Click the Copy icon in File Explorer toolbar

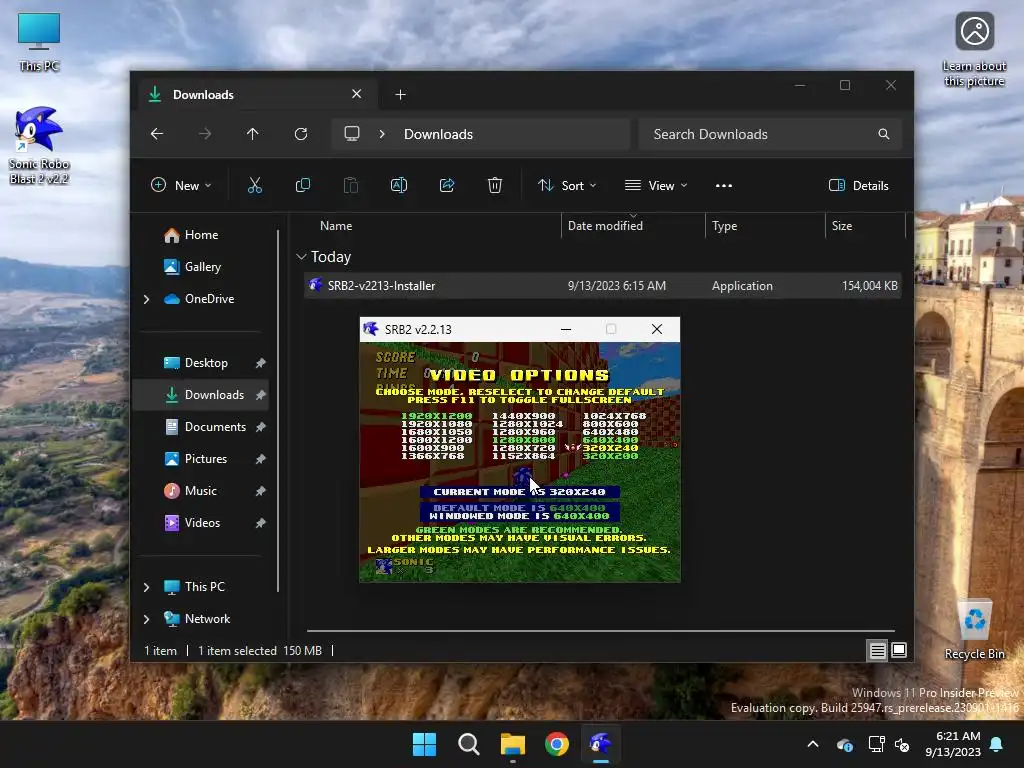(x=302, y=185)
